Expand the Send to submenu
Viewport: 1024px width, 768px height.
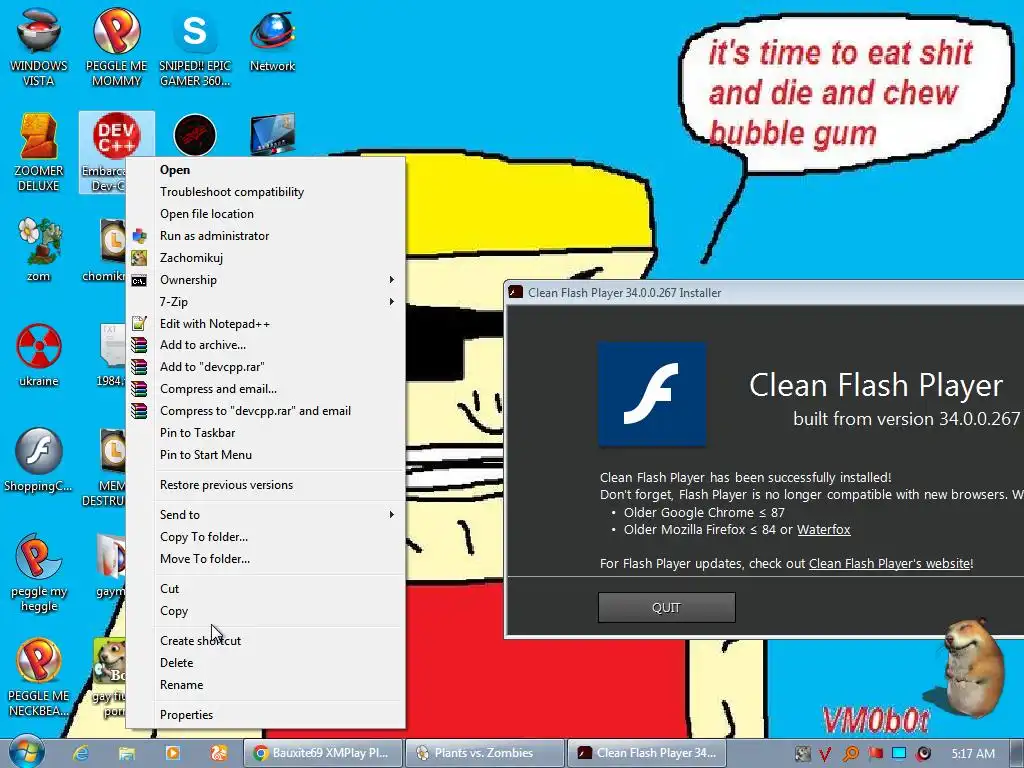click(x=265, y=515)
